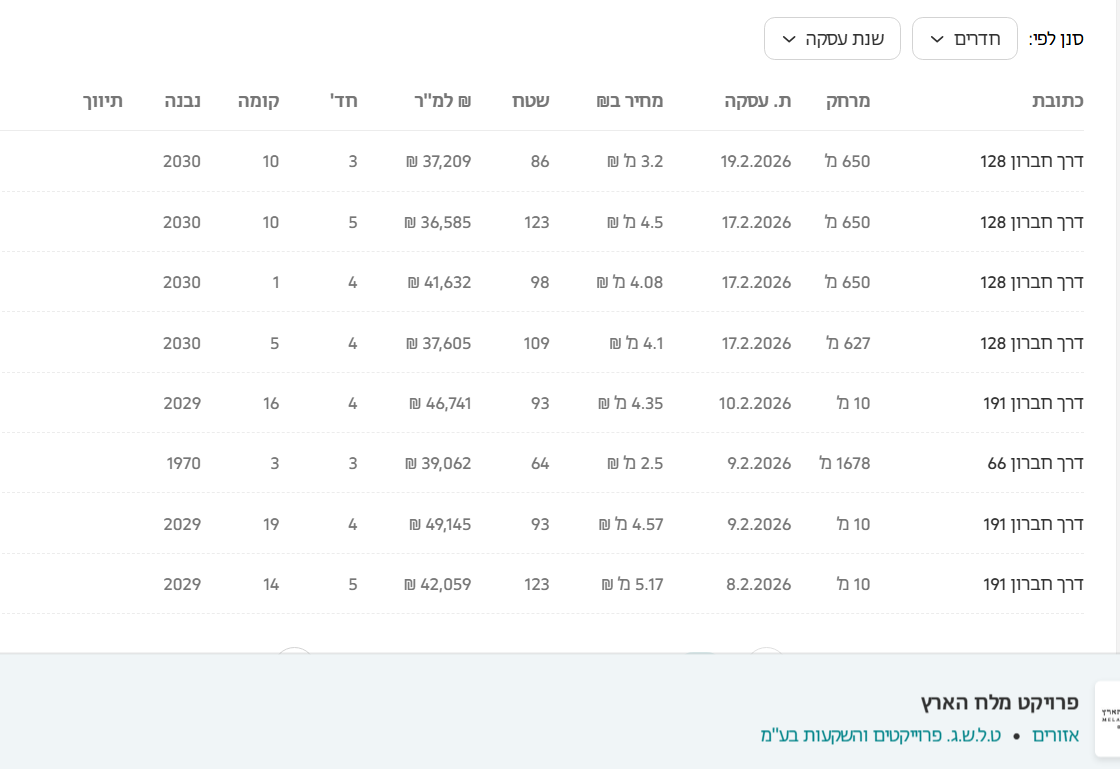
Task: Click the ת. עסקה (deal date) column header
Action: pyautogui.click(x=758, y=101)
